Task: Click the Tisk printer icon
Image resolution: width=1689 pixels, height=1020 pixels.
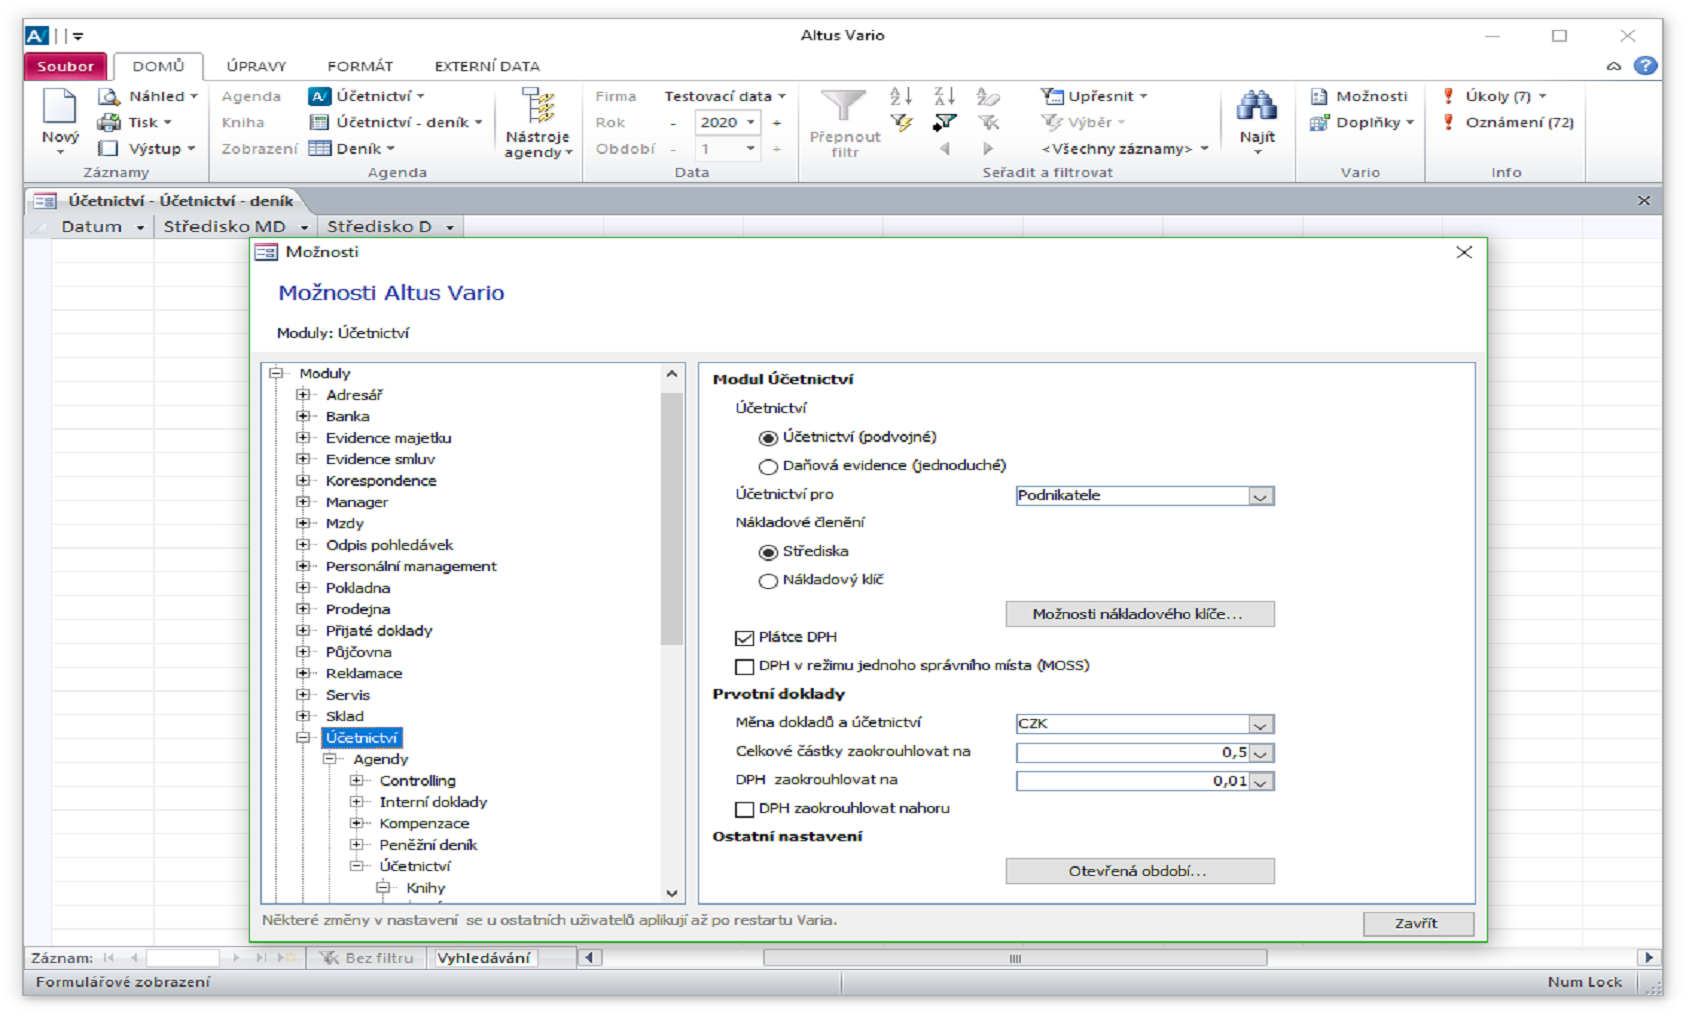Action: 109,122
